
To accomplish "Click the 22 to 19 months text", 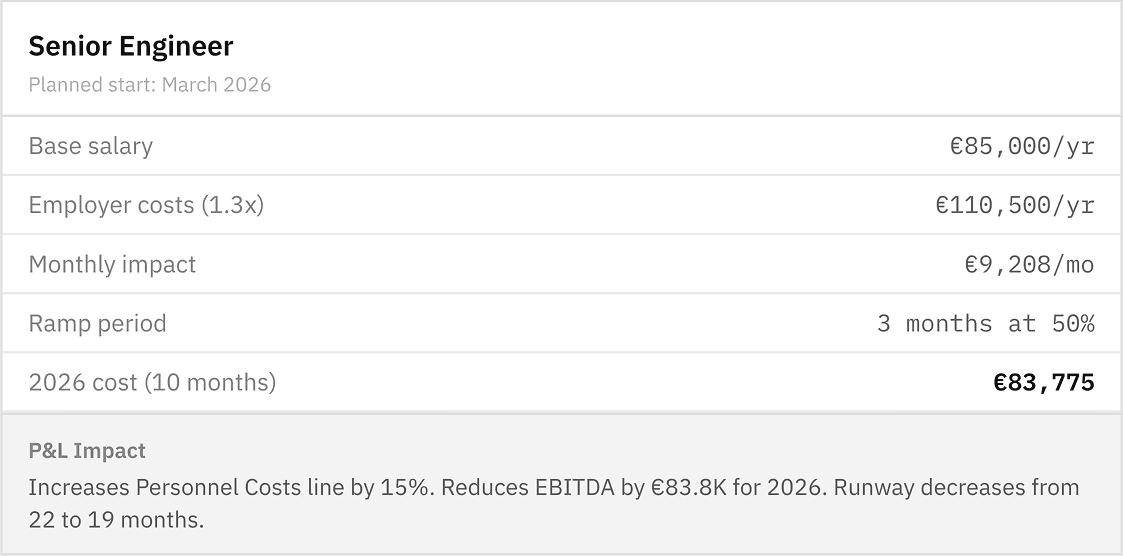I will (115, 520).
